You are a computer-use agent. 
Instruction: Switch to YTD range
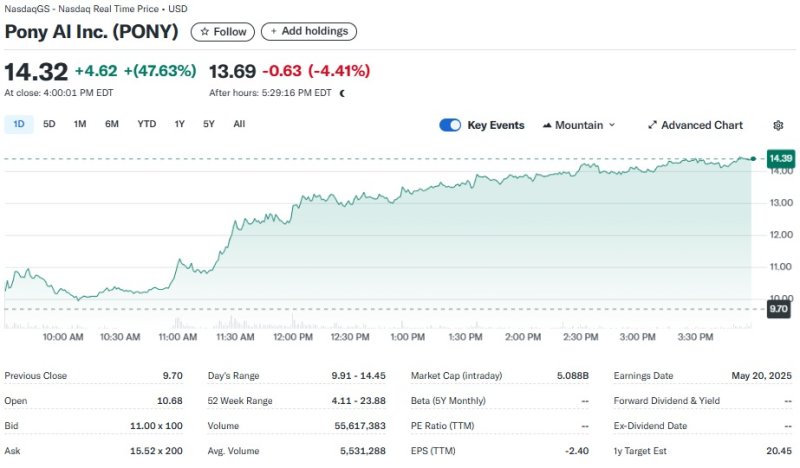[x=146, y=124]
